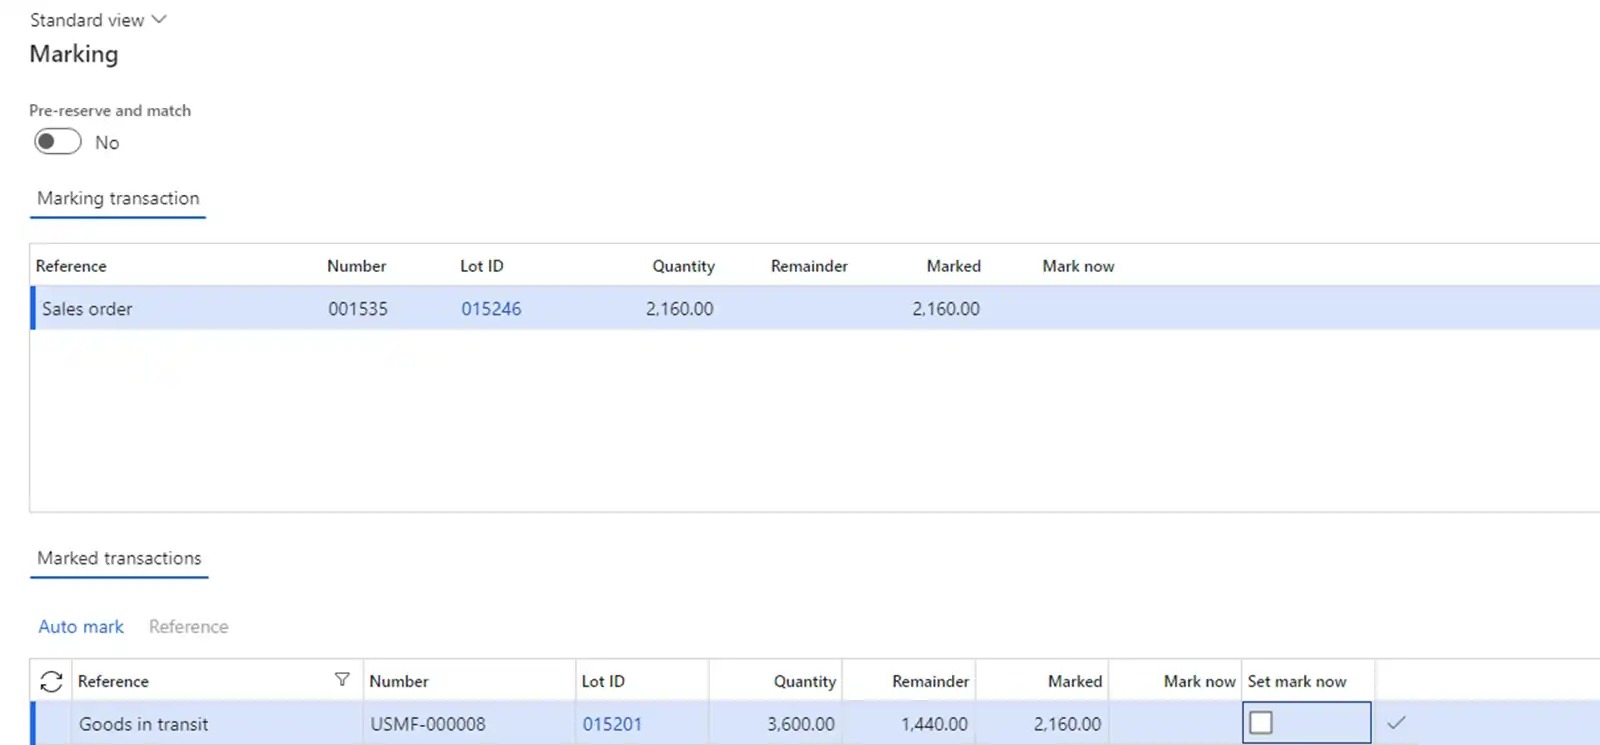Screen dimensions: 1600x745
Task: Open the Reference column filter funnel icon
Action: pyautogui.click(x=342, y=680)
